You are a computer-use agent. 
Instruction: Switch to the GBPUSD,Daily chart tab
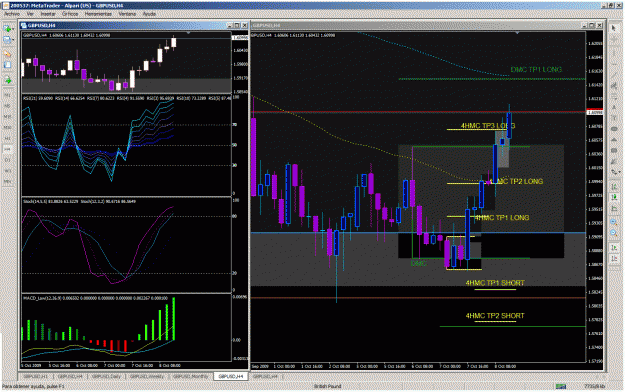106,376
